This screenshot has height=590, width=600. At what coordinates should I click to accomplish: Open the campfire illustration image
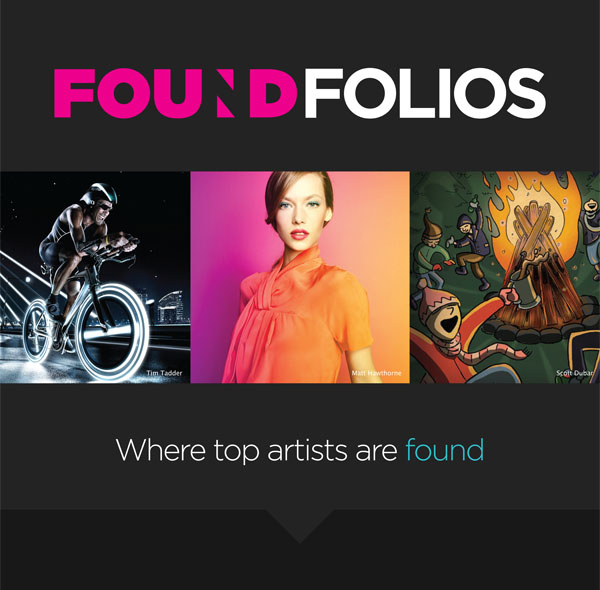click(x=505, y=277)
